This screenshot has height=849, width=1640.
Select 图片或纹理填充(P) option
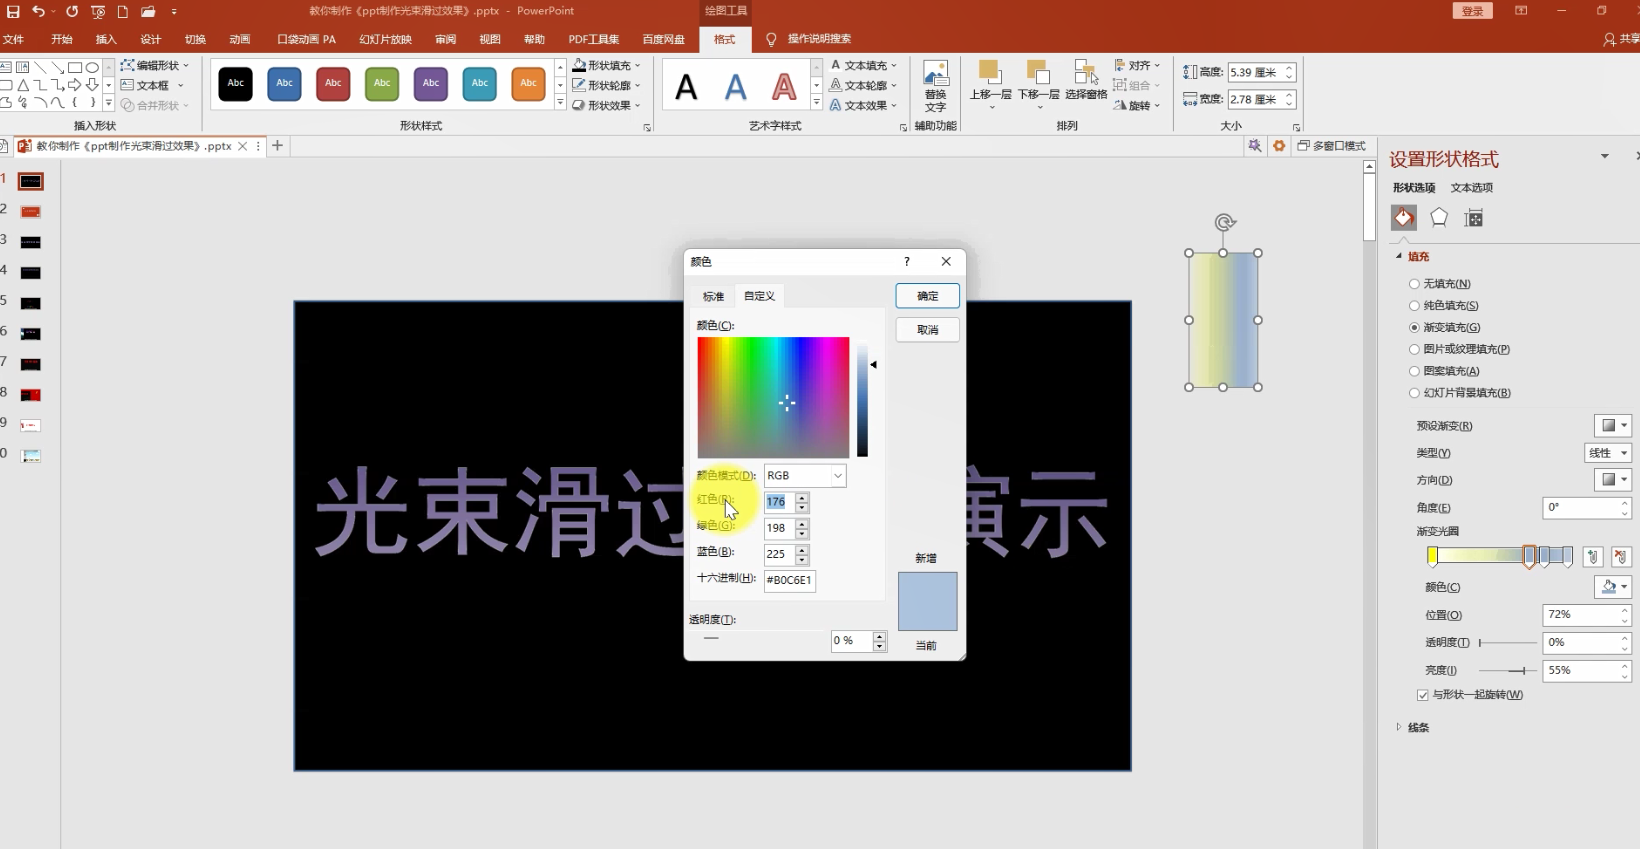[1460, 350]
